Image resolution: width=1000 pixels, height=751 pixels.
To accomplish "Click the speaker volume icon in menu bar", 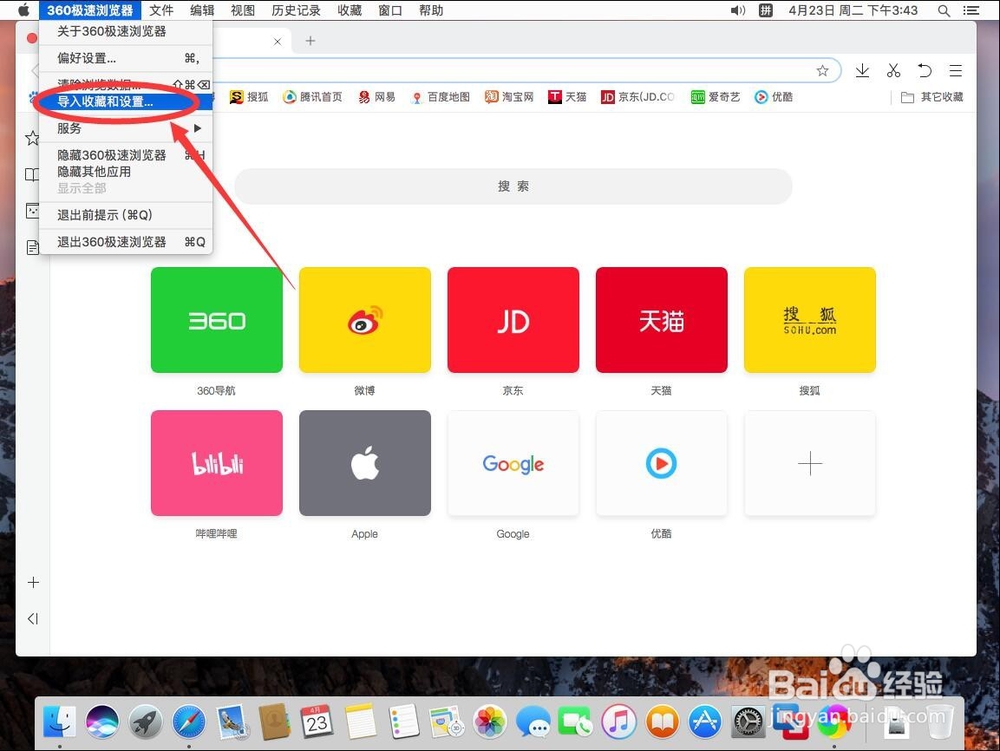I will [738, 11].
